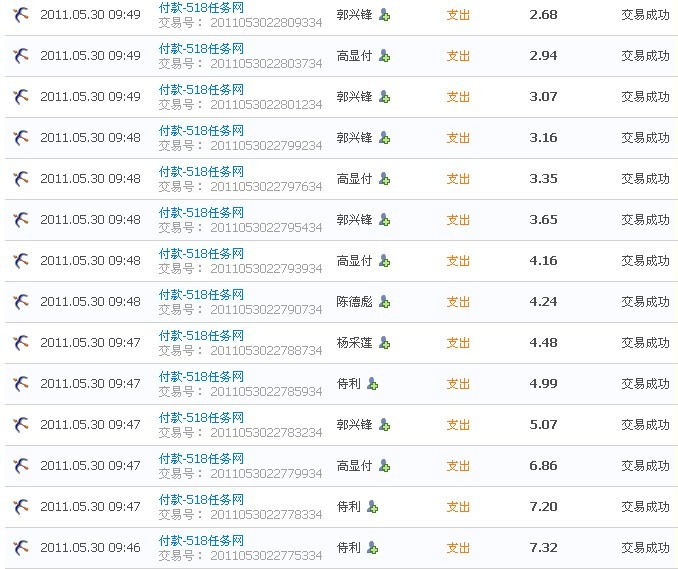The image size is (678, 569).
Task: Click add-contact icon beside 陈德彪
Action: (x=384, y=302)
